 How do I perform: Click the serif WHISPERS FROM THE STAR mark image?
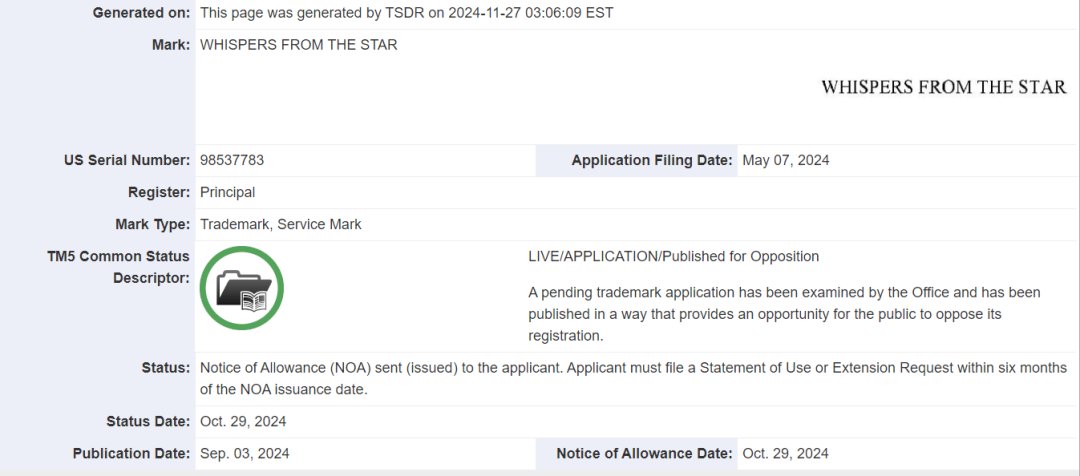click(x=943, y=87)
